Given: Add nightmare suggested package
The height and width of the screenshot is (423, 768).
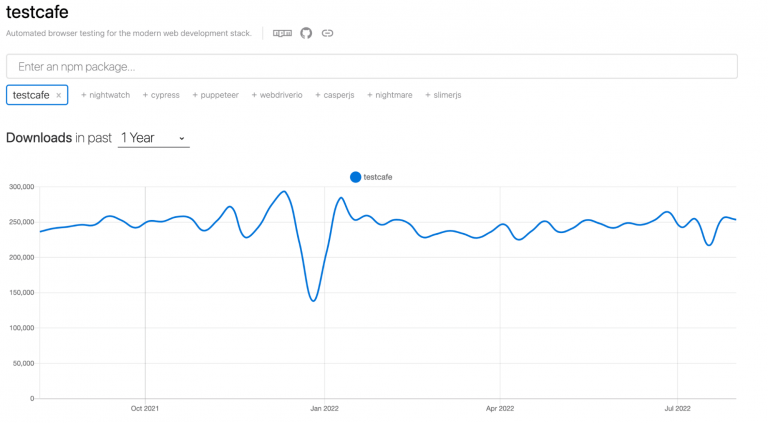Looking at the screenshot, I should click(390, 95).
